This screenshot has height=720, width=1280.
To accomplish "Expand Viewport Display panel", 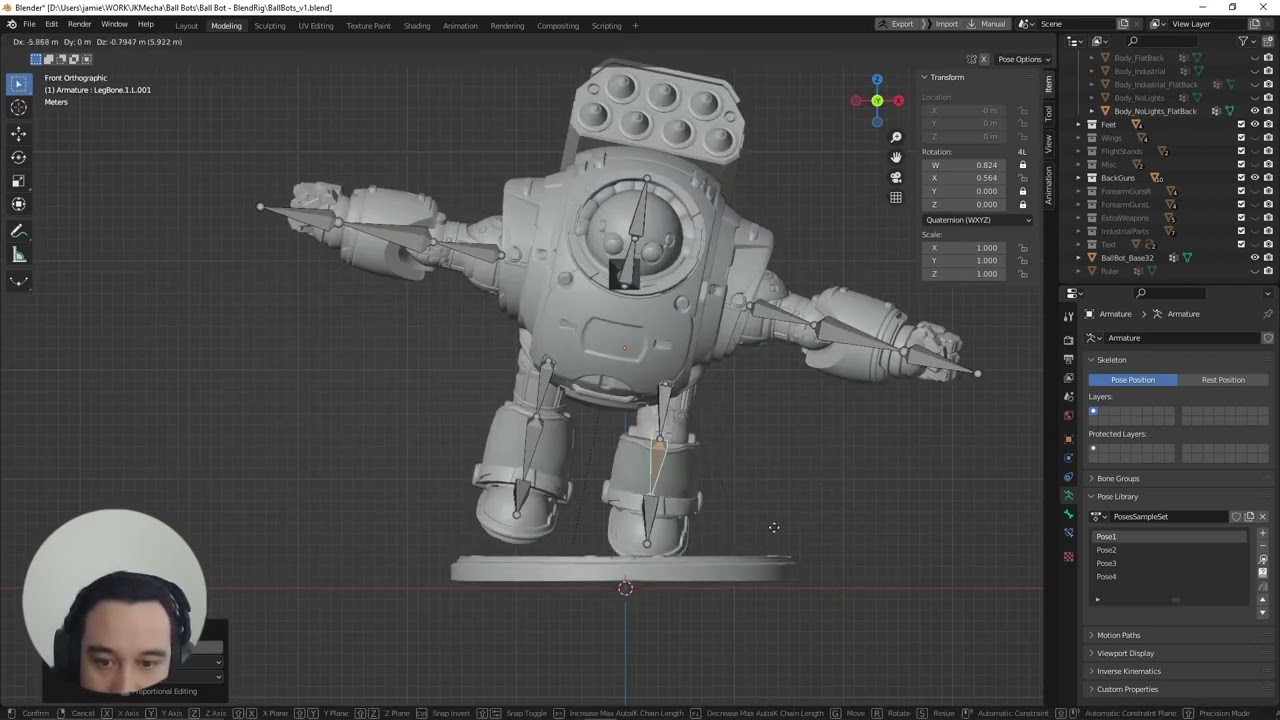I will click(x=1125, y=653).
